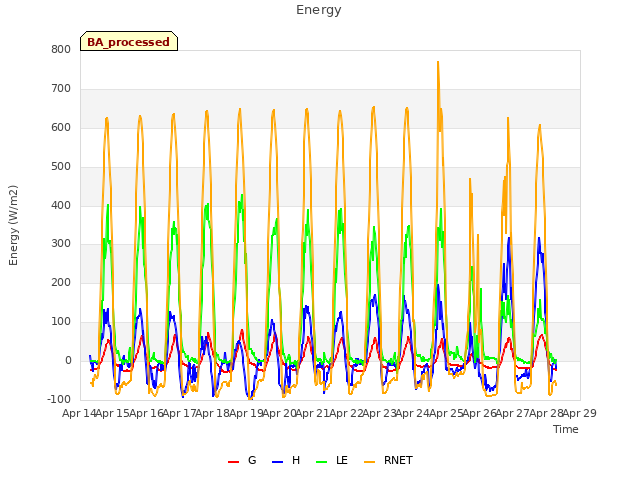
Task: Click the 100 y-axis tick label
Action: (x=61, y=322)
